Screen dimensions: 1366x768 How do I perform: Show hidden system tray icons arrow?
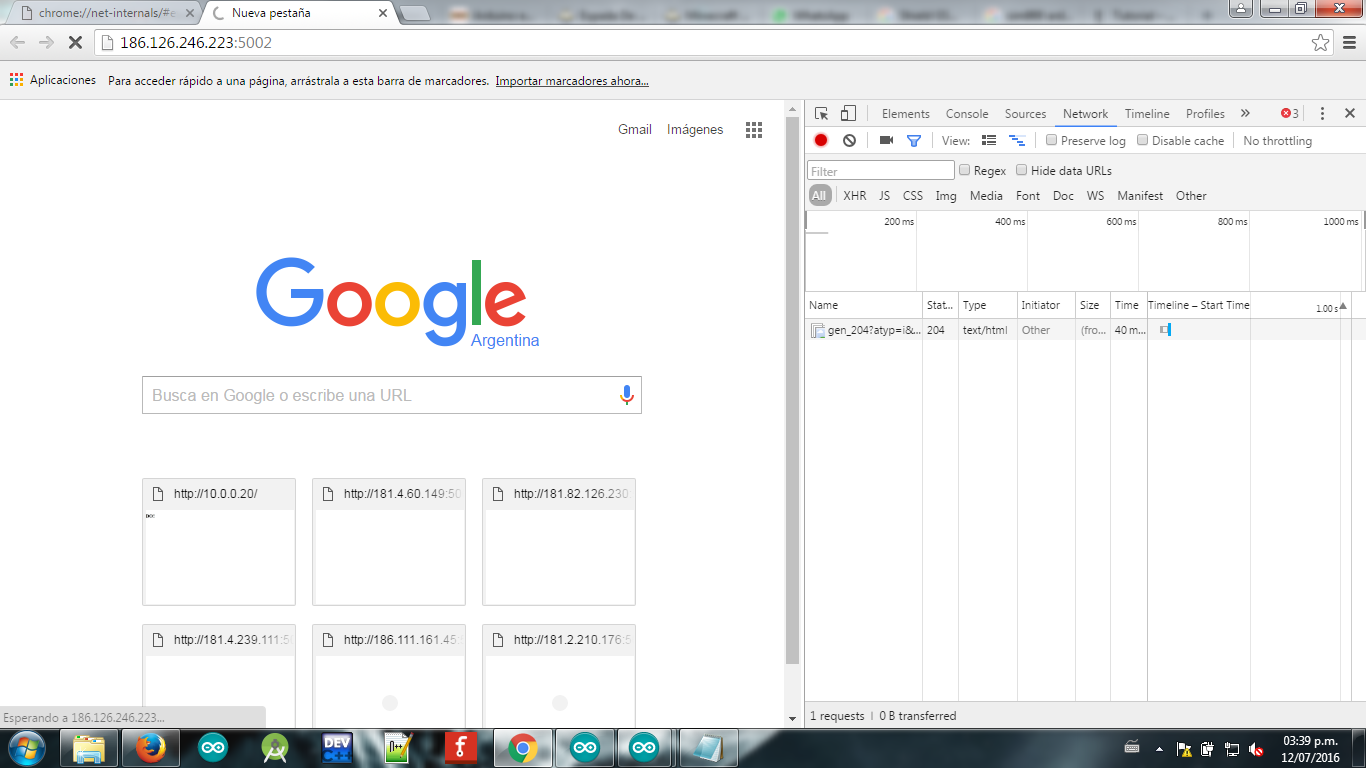coord(1159,749)
